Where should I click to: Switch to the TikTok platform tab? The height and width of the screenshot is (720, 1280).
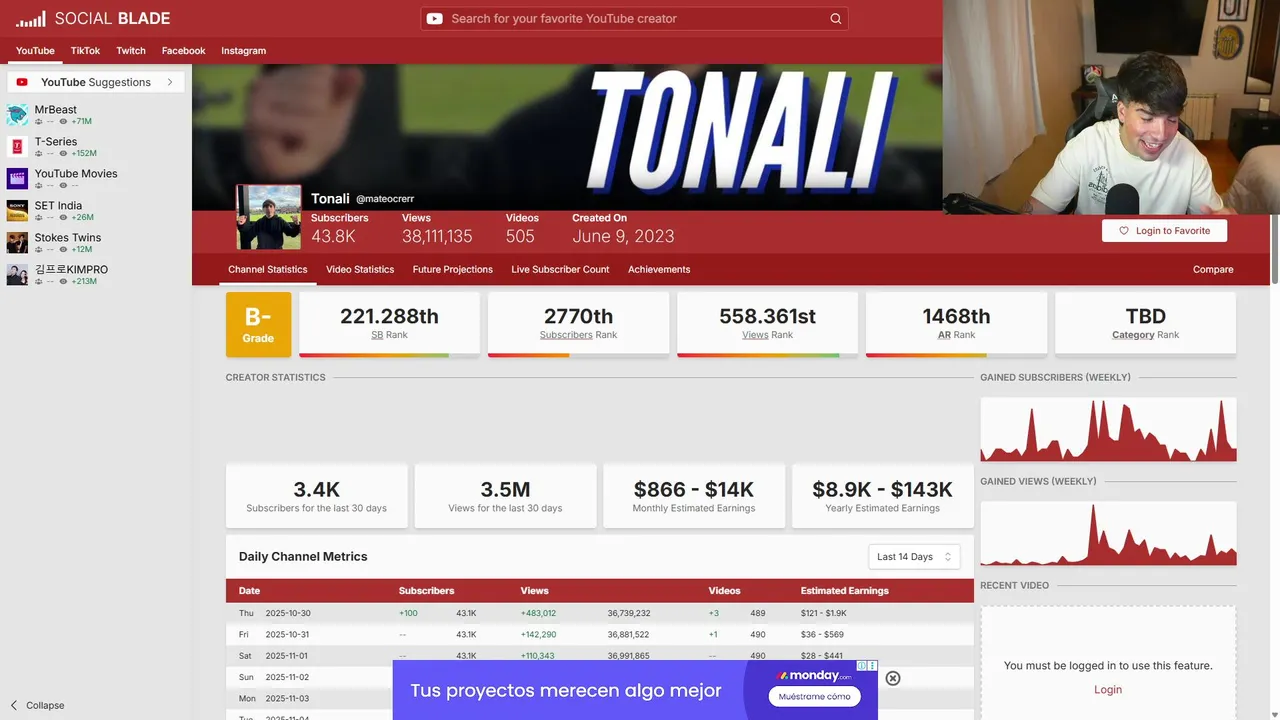pos(85,51)
